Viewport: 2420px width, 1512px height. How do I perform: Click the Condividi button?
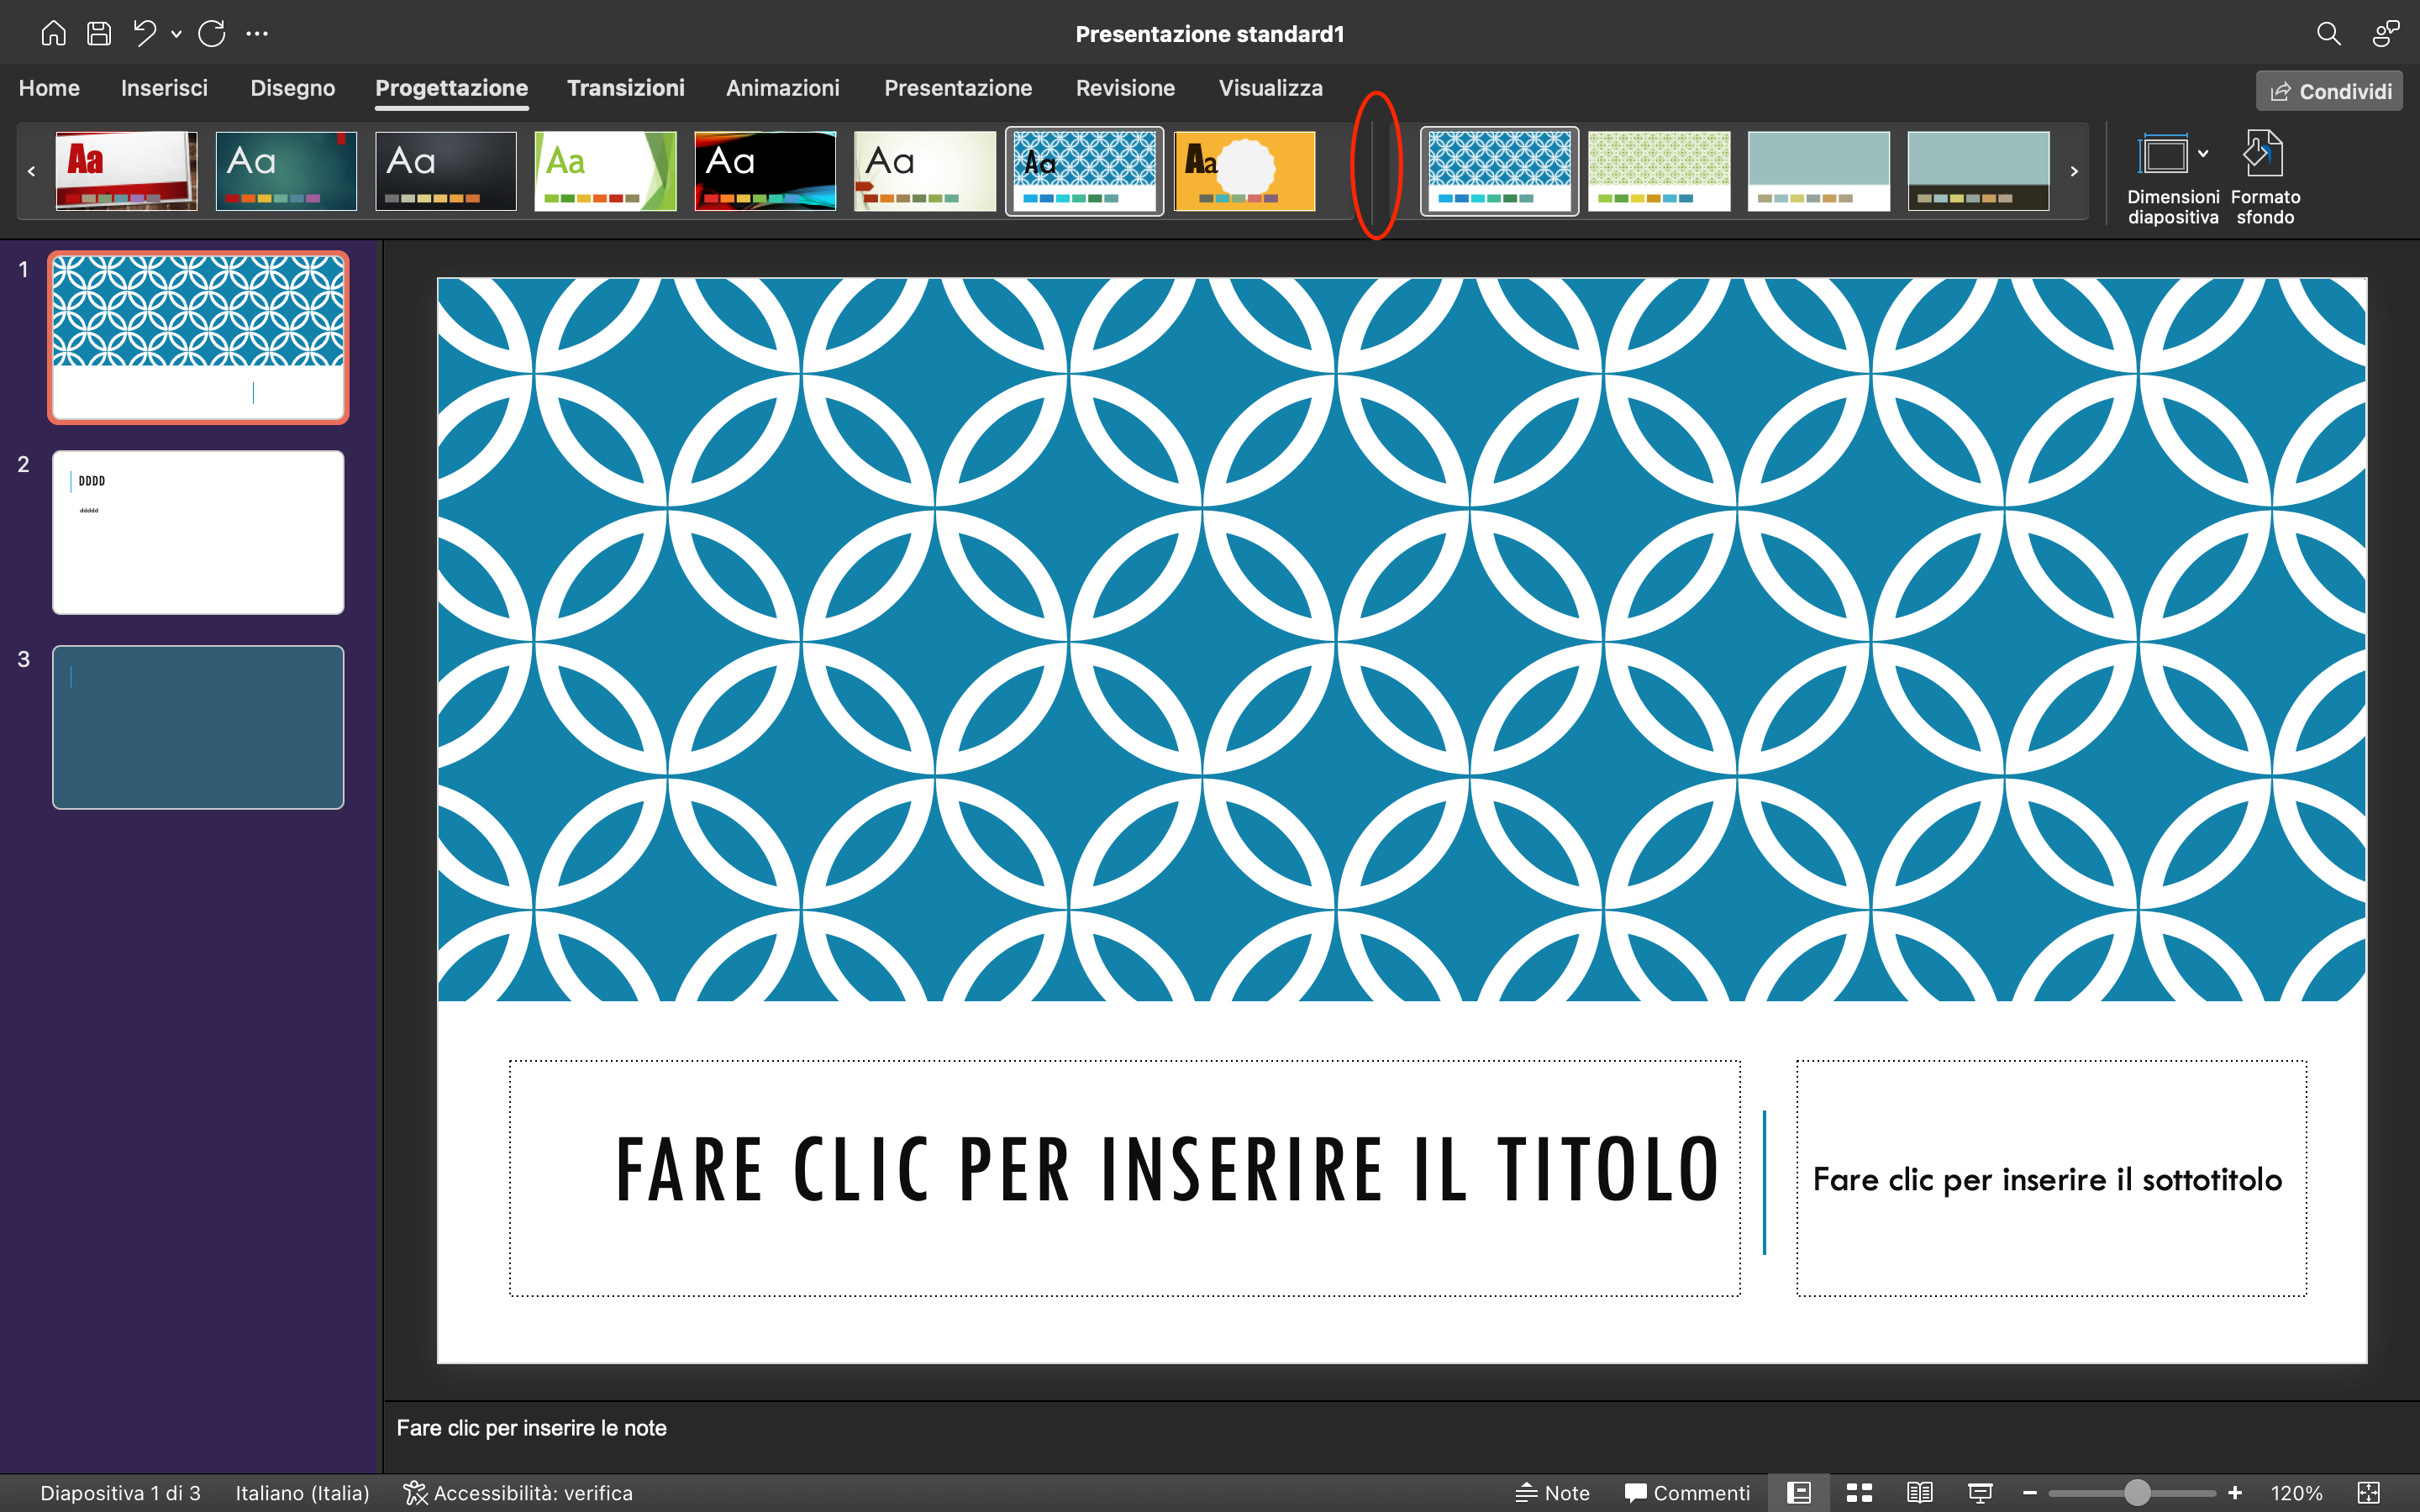pos(2329,90)
